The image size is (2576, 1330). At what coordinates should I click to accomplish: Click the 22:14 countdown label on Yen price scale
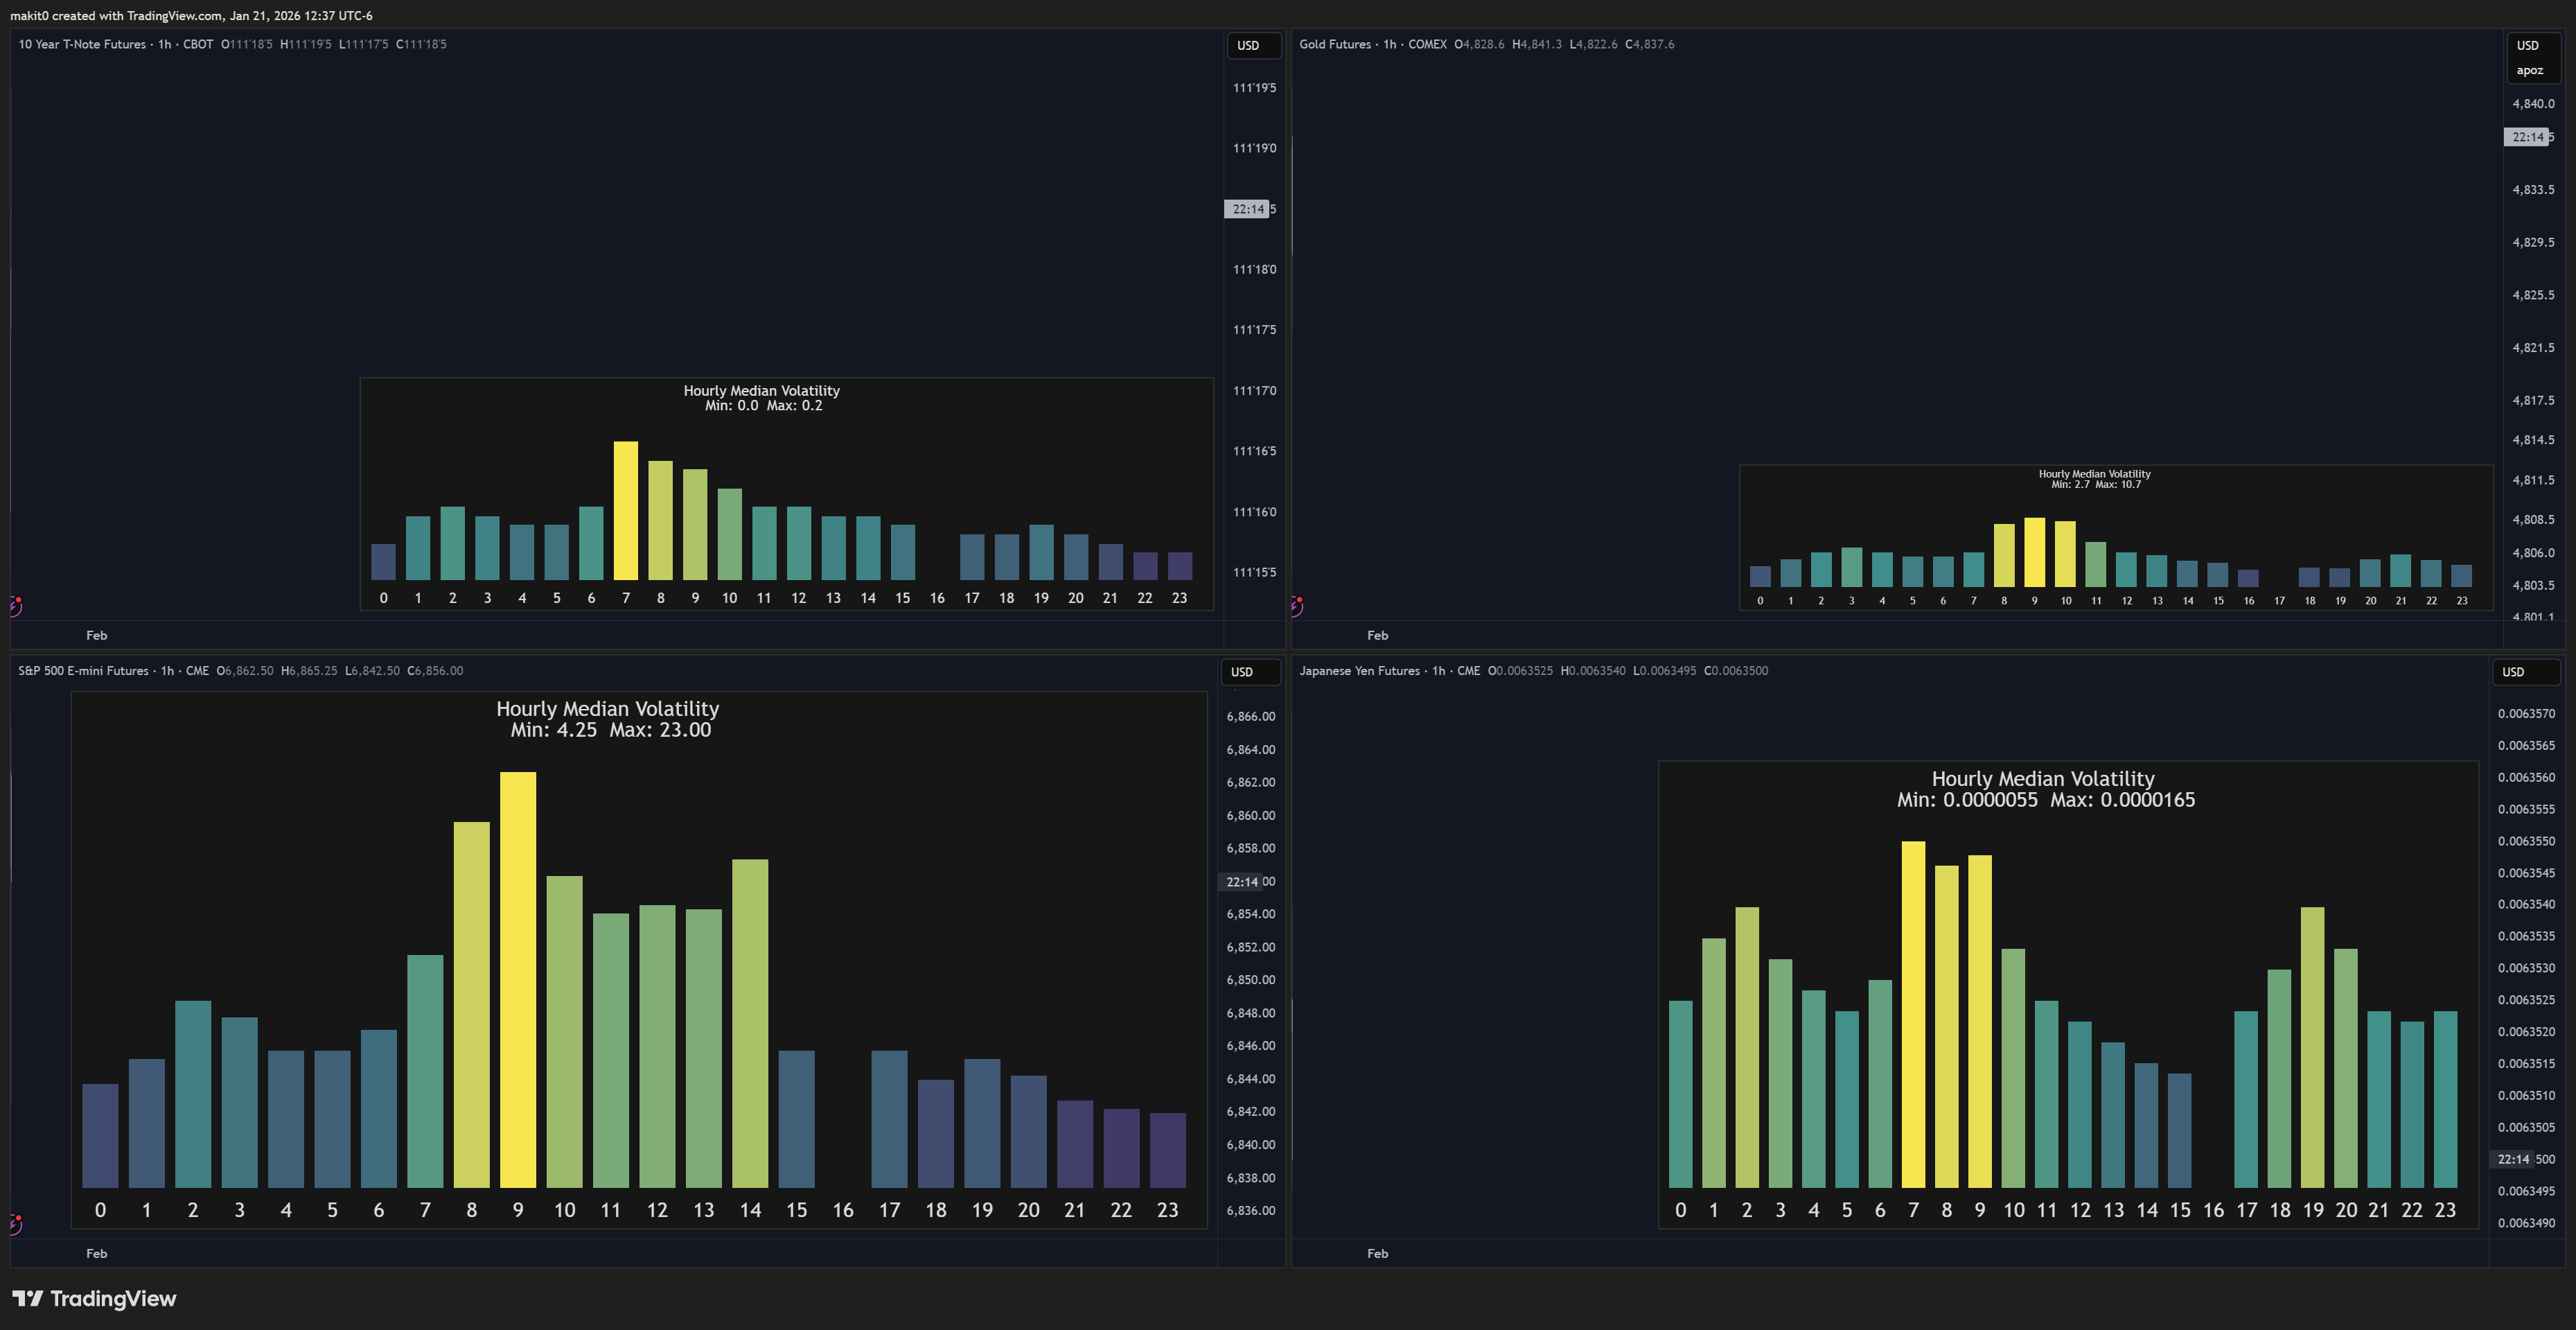2513,1159
